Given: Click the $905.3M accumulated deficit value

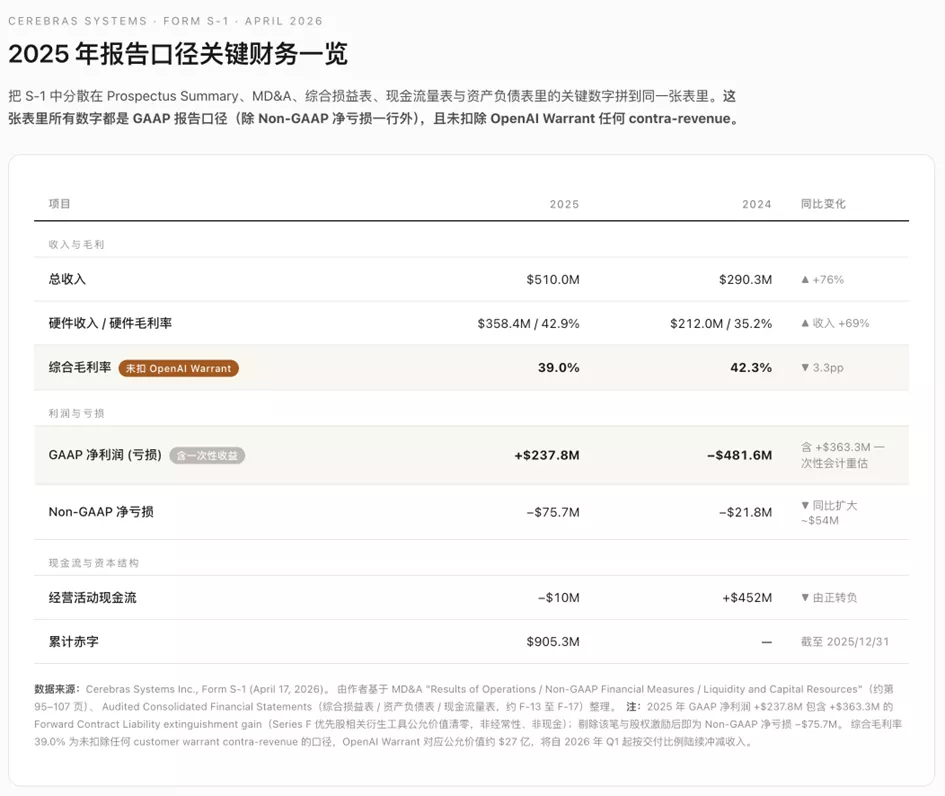Looking at the screenshot, I should click(x=553, y=642).
